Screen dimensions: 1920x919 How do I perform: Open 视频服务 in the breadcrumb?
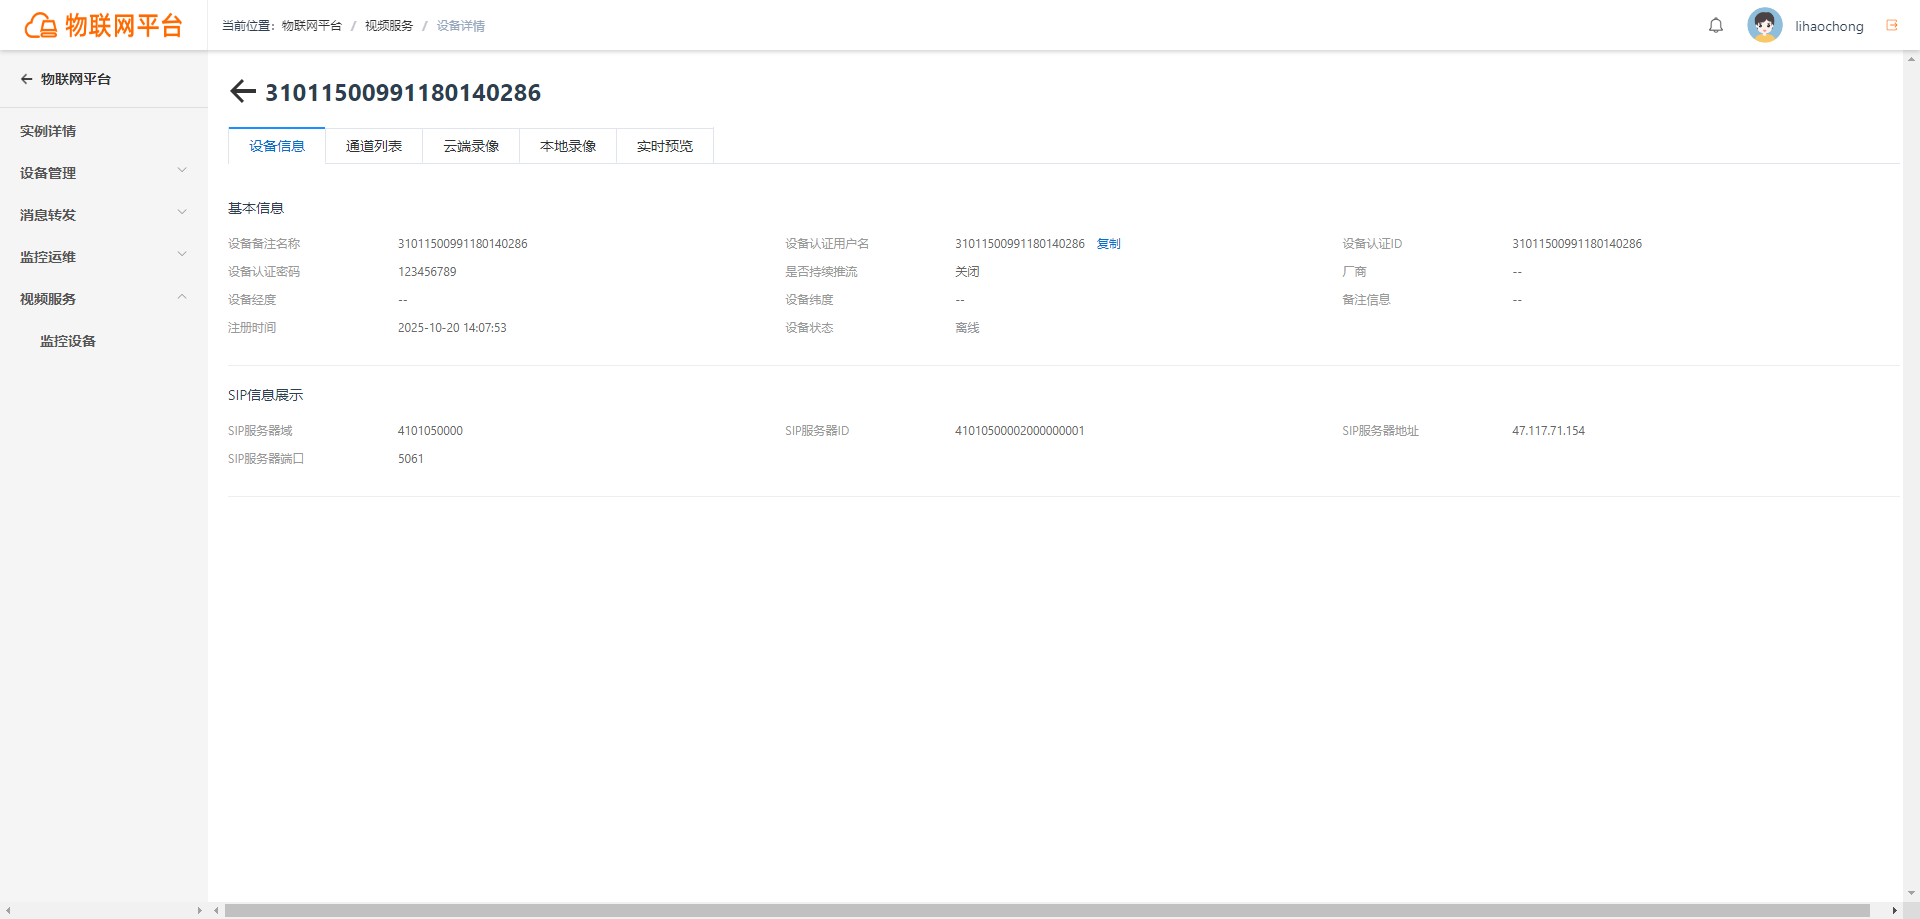pos(389,26)
